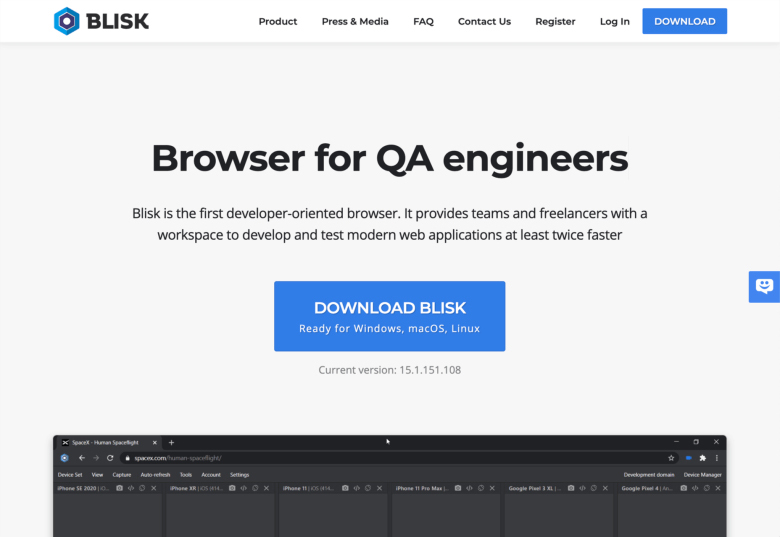Click iPhone SE 2020 rotate icon
780x537 pixels.
[142, 488]
